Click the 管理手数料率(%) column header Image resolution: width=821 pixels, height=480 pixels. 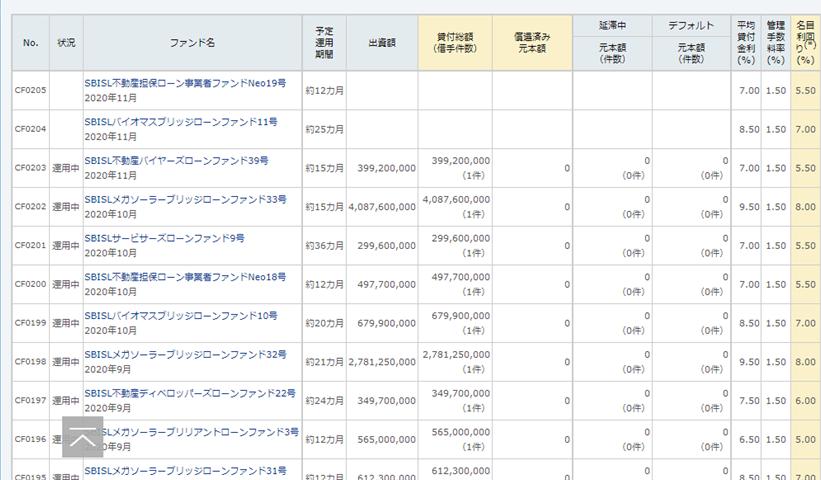[x=776, y=43]
